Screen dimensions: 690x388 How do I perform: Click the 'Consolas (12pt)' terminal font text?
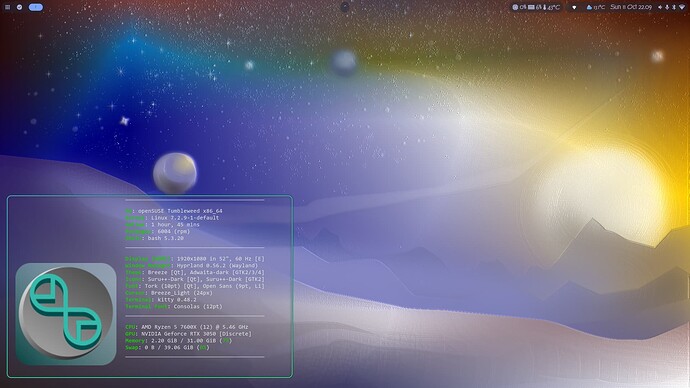(x=198, y=306)
